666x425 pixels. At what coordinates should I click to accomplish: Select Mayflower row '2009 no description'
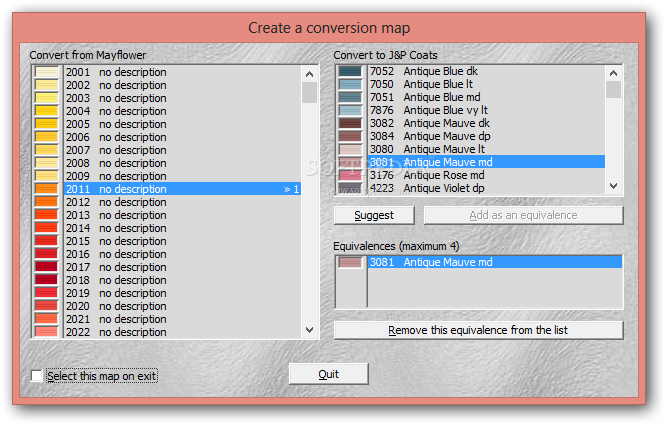pyautogui.click(x=183, y=176)
